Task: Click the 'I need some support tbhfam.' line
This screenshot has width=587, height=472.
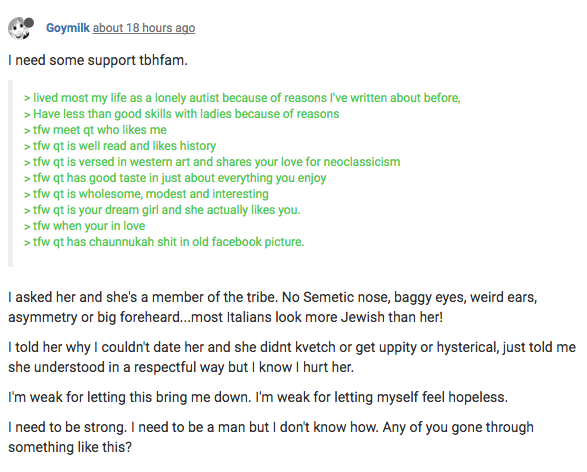Action: [98, 60]
